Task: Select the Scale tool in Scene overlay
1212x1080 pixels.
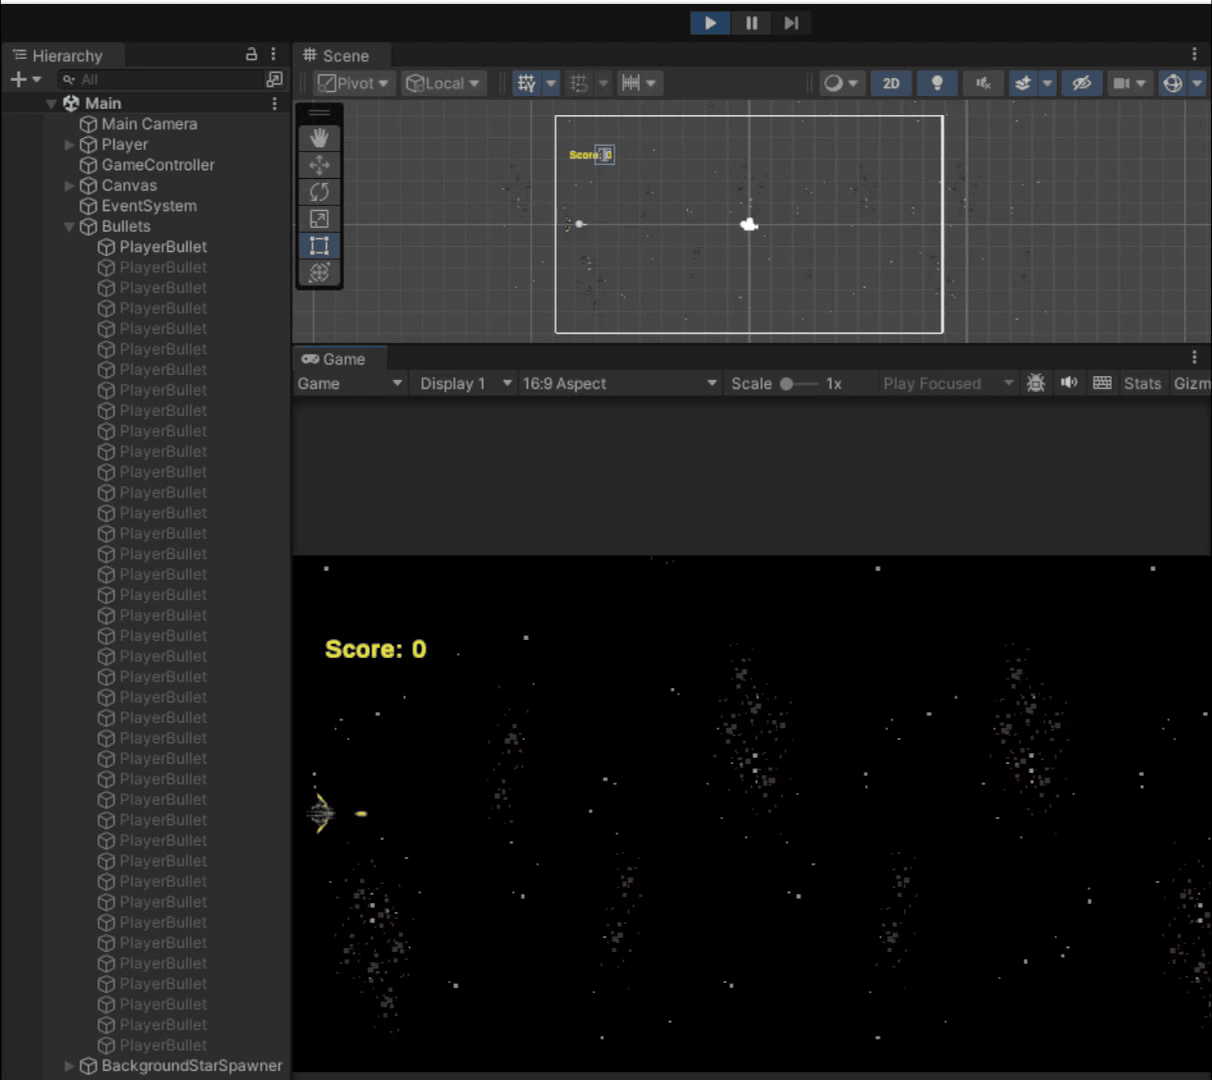Action: tap(319, 219)
